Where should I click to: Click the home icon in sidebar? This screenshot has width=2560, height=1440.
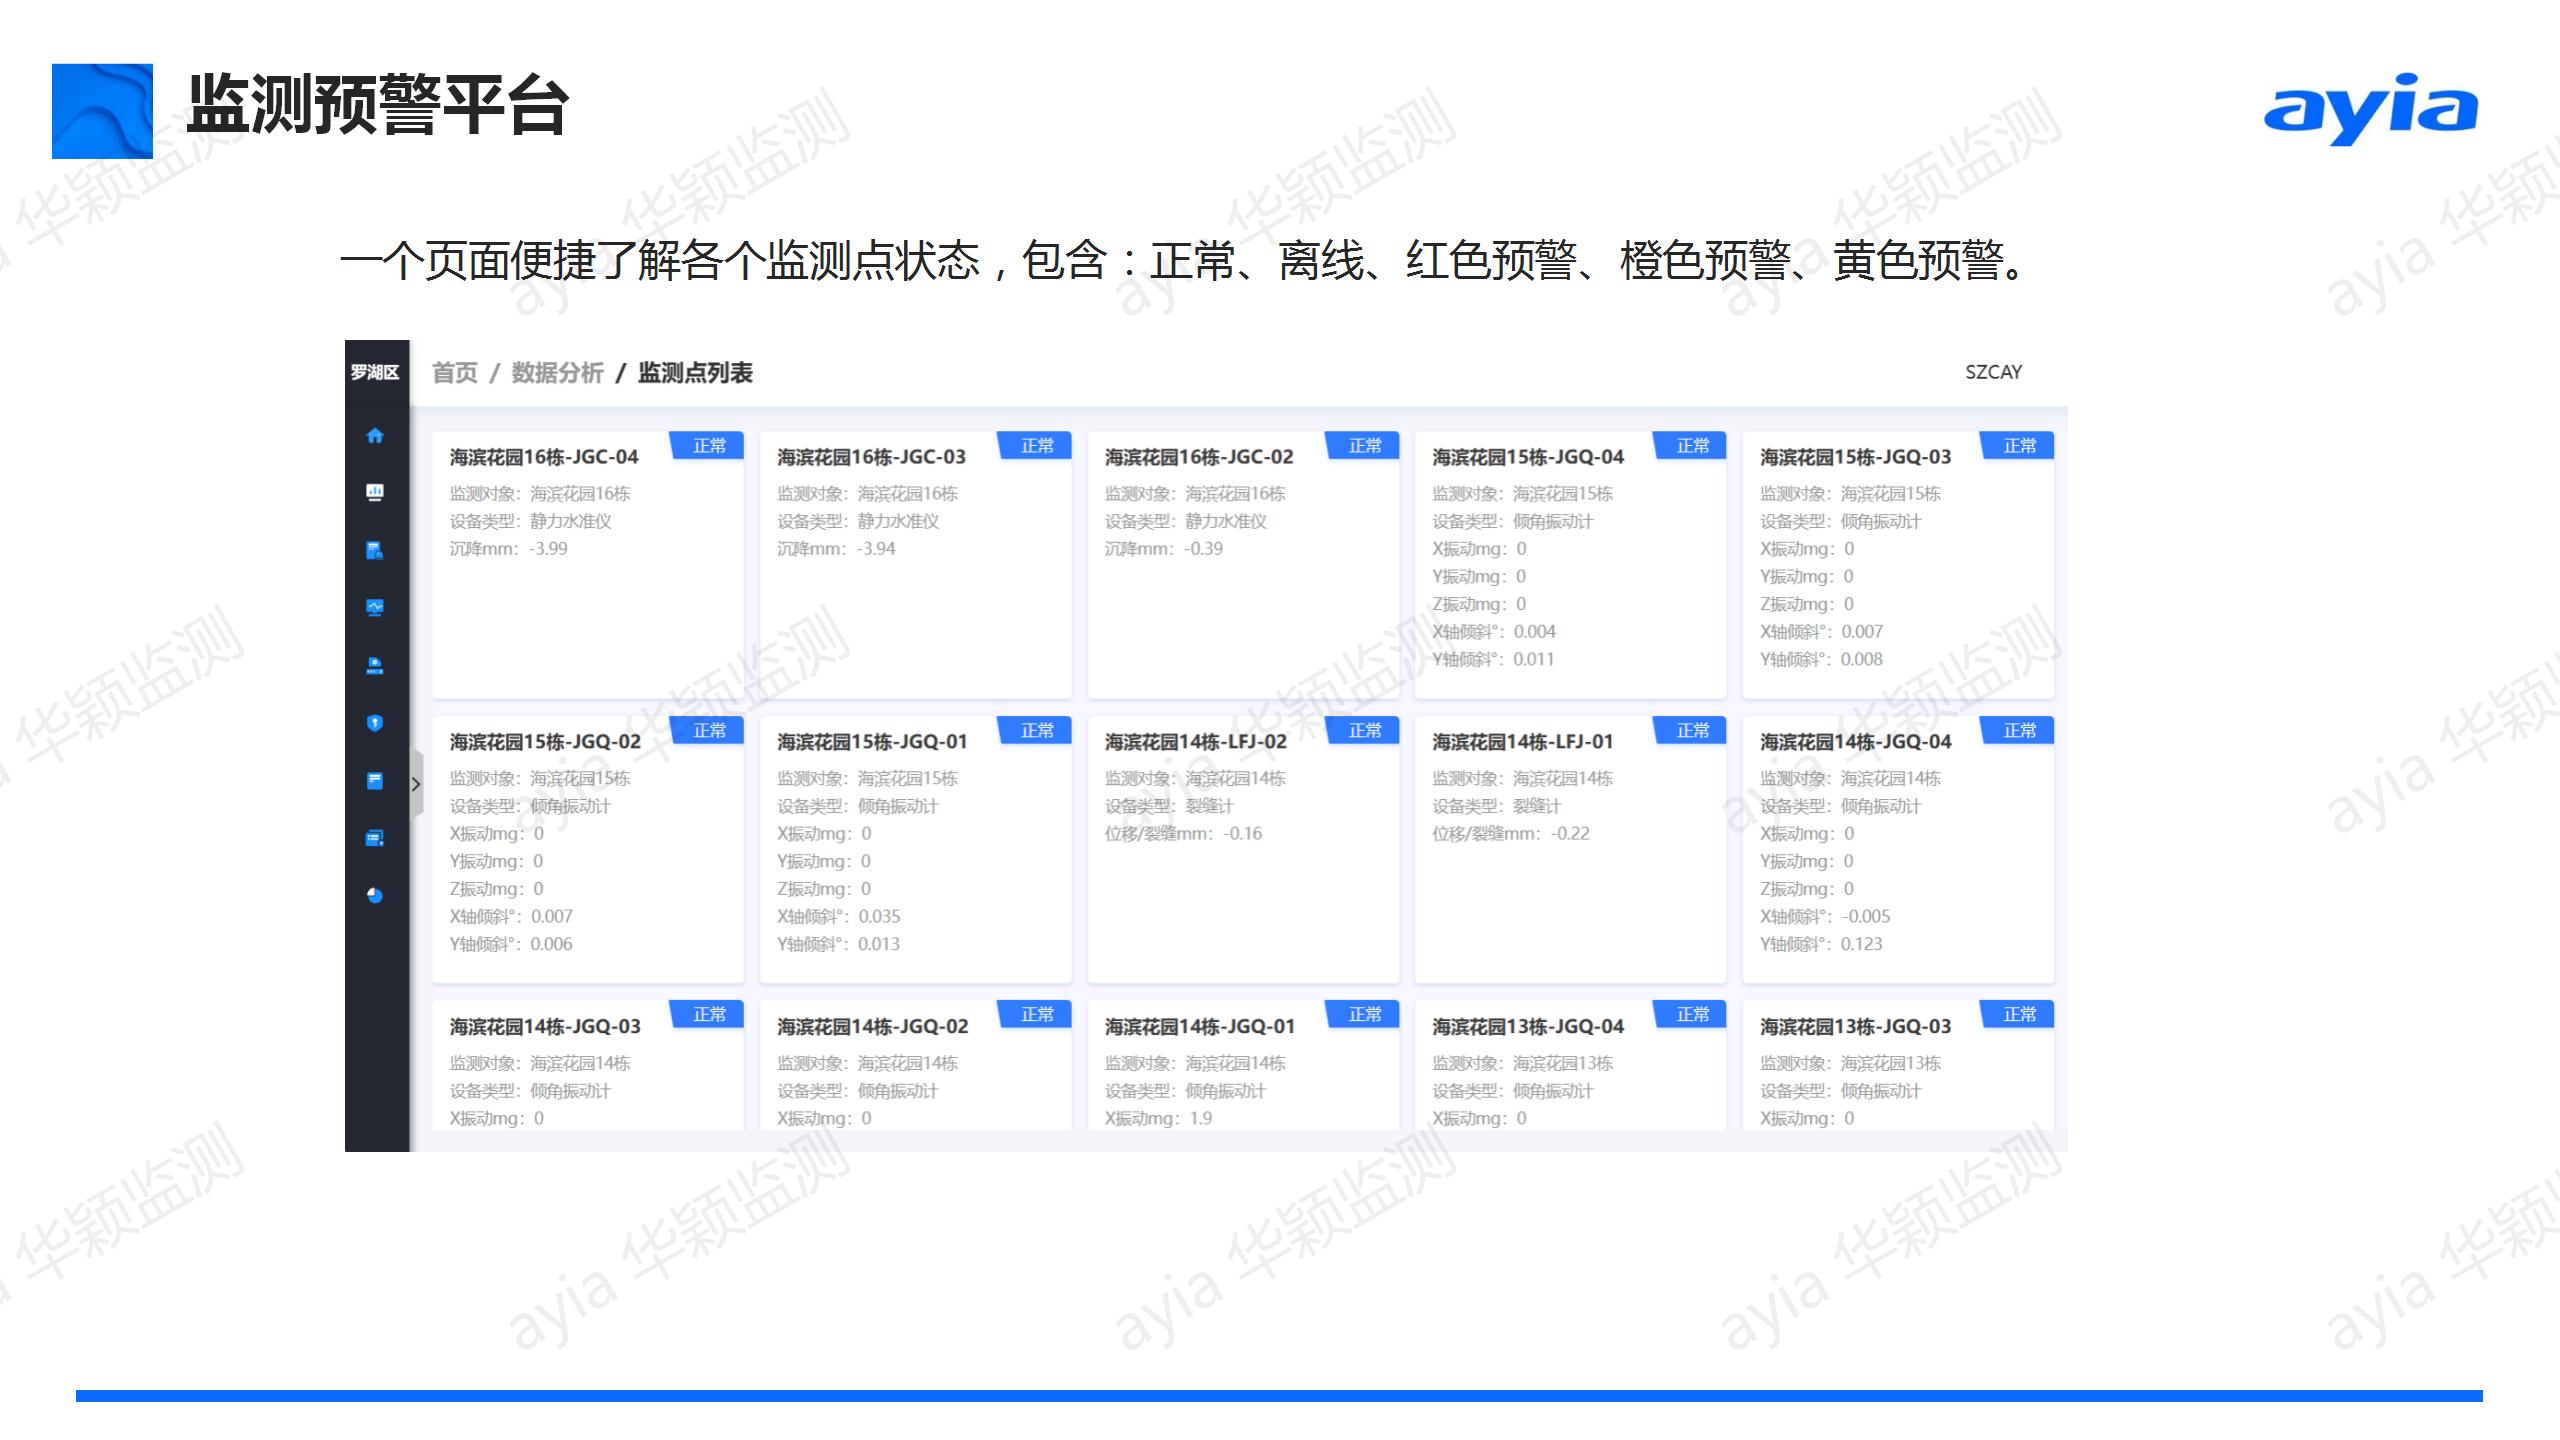[375, 436]
